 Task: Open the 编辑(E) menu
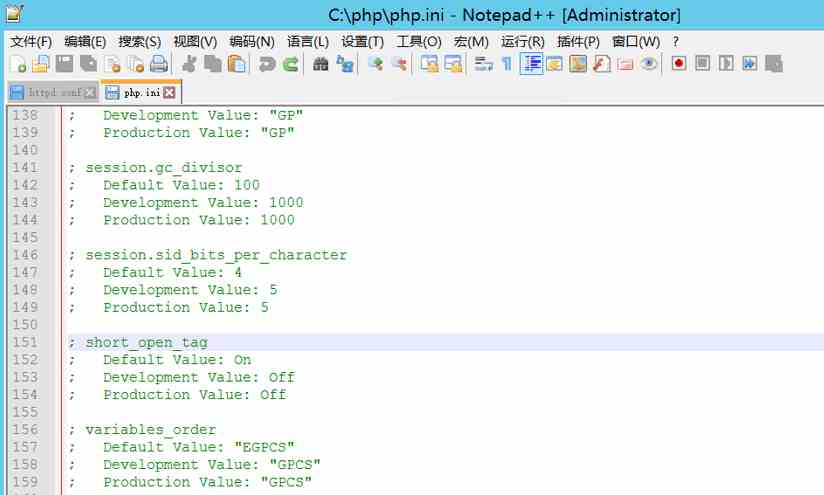tap(85, 42)
